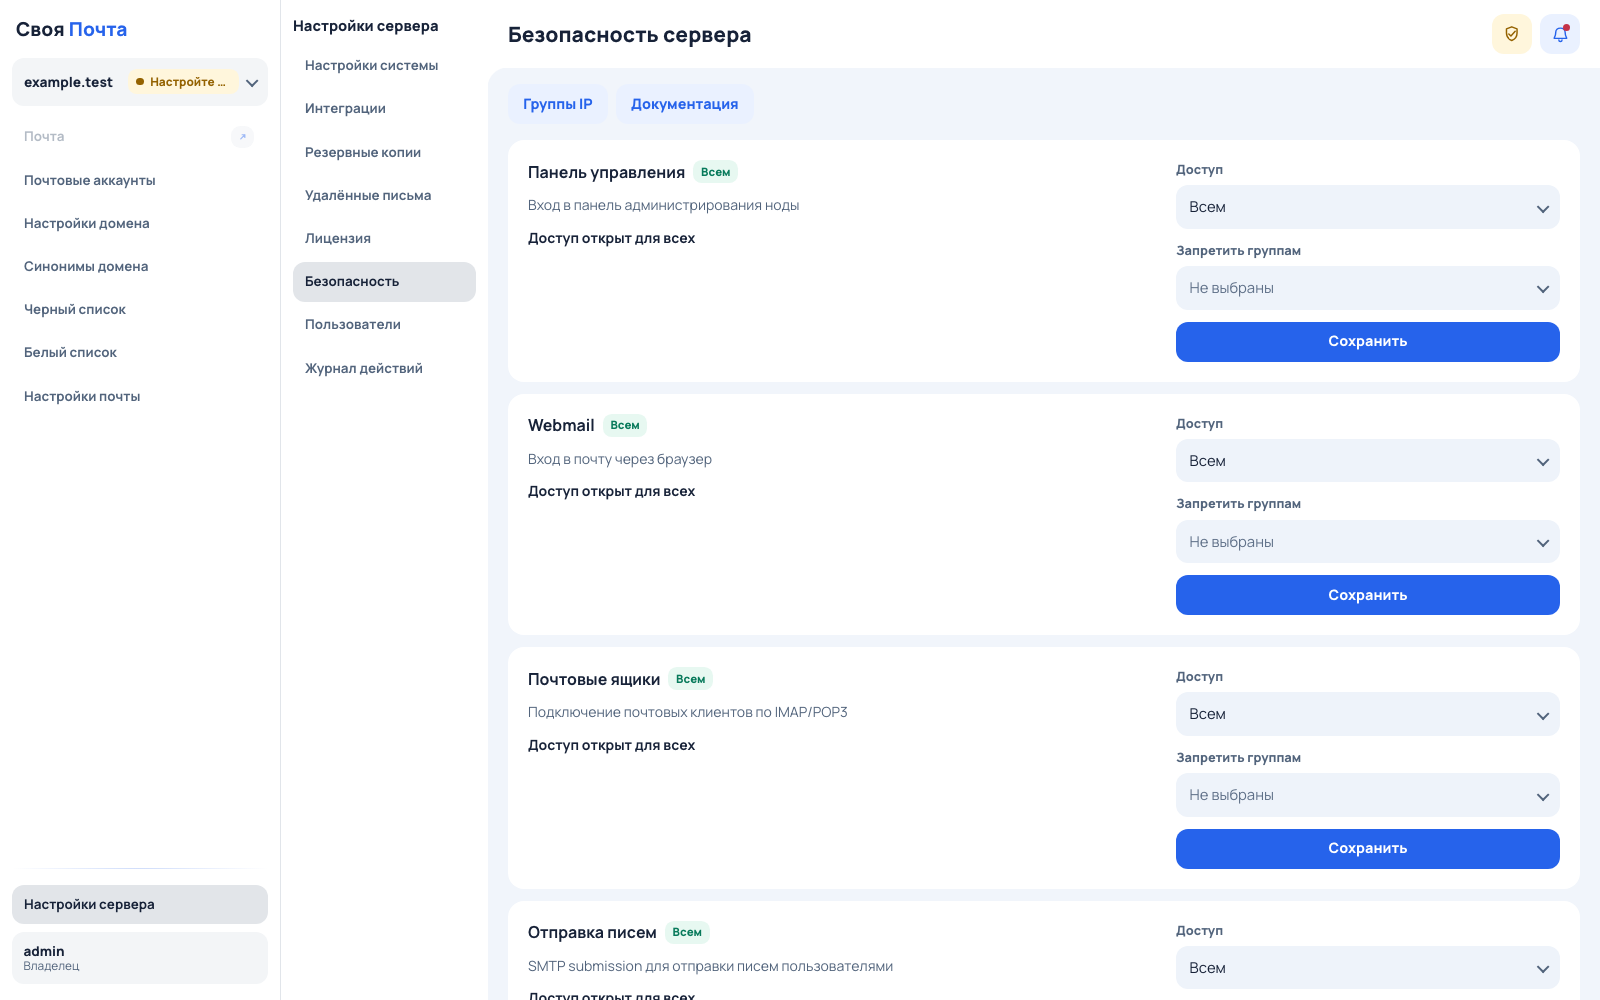Open the Лицензия page
Viewport: 1600px width, 1000px height.
coord(384,239)
